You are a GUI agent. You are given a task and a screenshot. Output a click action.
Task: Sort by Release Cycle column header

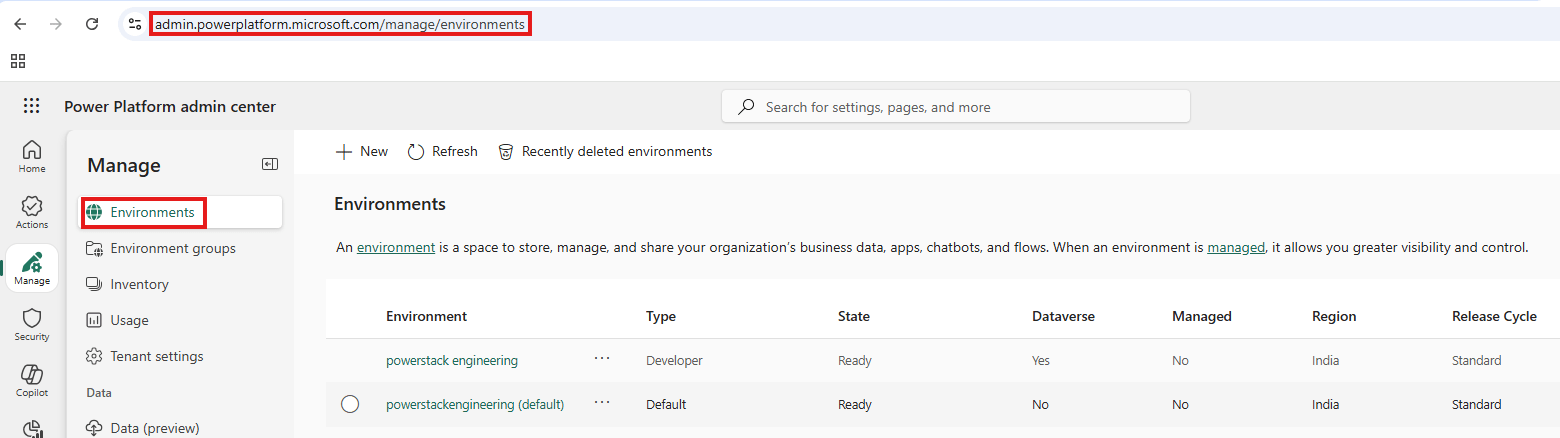coord(1494,316)
